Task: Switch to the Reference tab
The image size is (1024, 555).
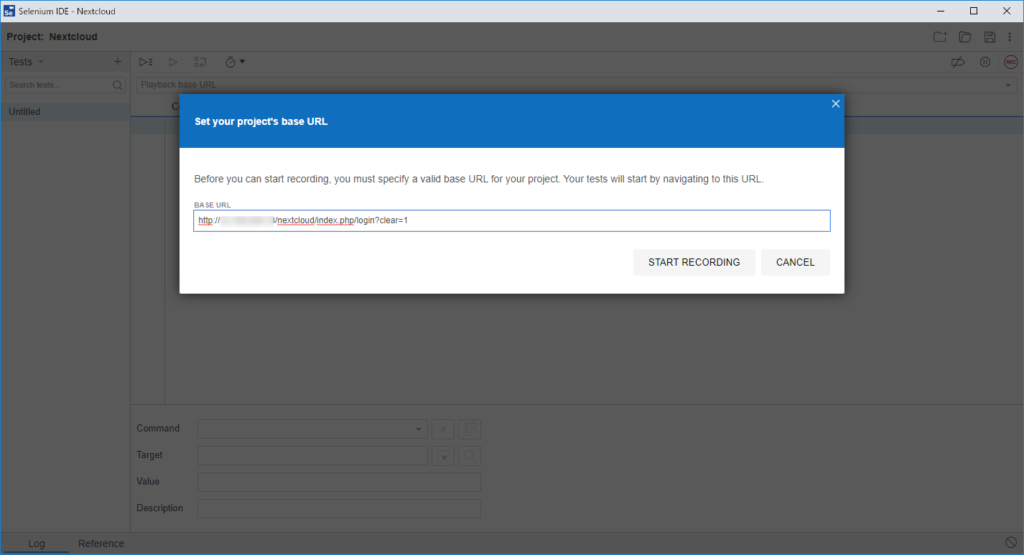Action: point(101,543)
